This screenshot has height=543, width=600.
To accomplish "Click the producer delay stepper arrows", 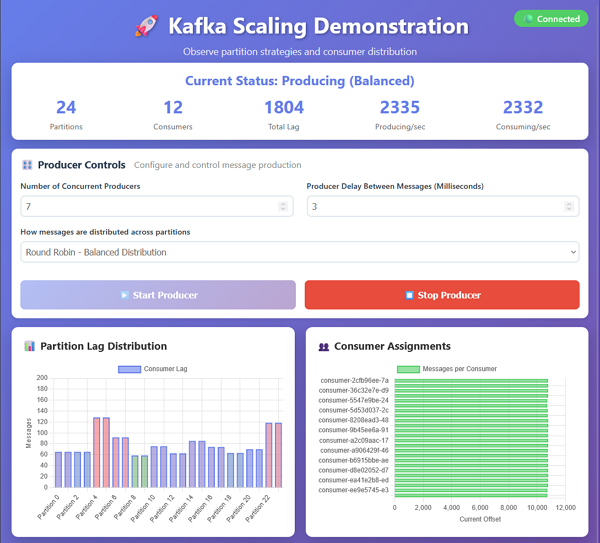I will point(569,207).
